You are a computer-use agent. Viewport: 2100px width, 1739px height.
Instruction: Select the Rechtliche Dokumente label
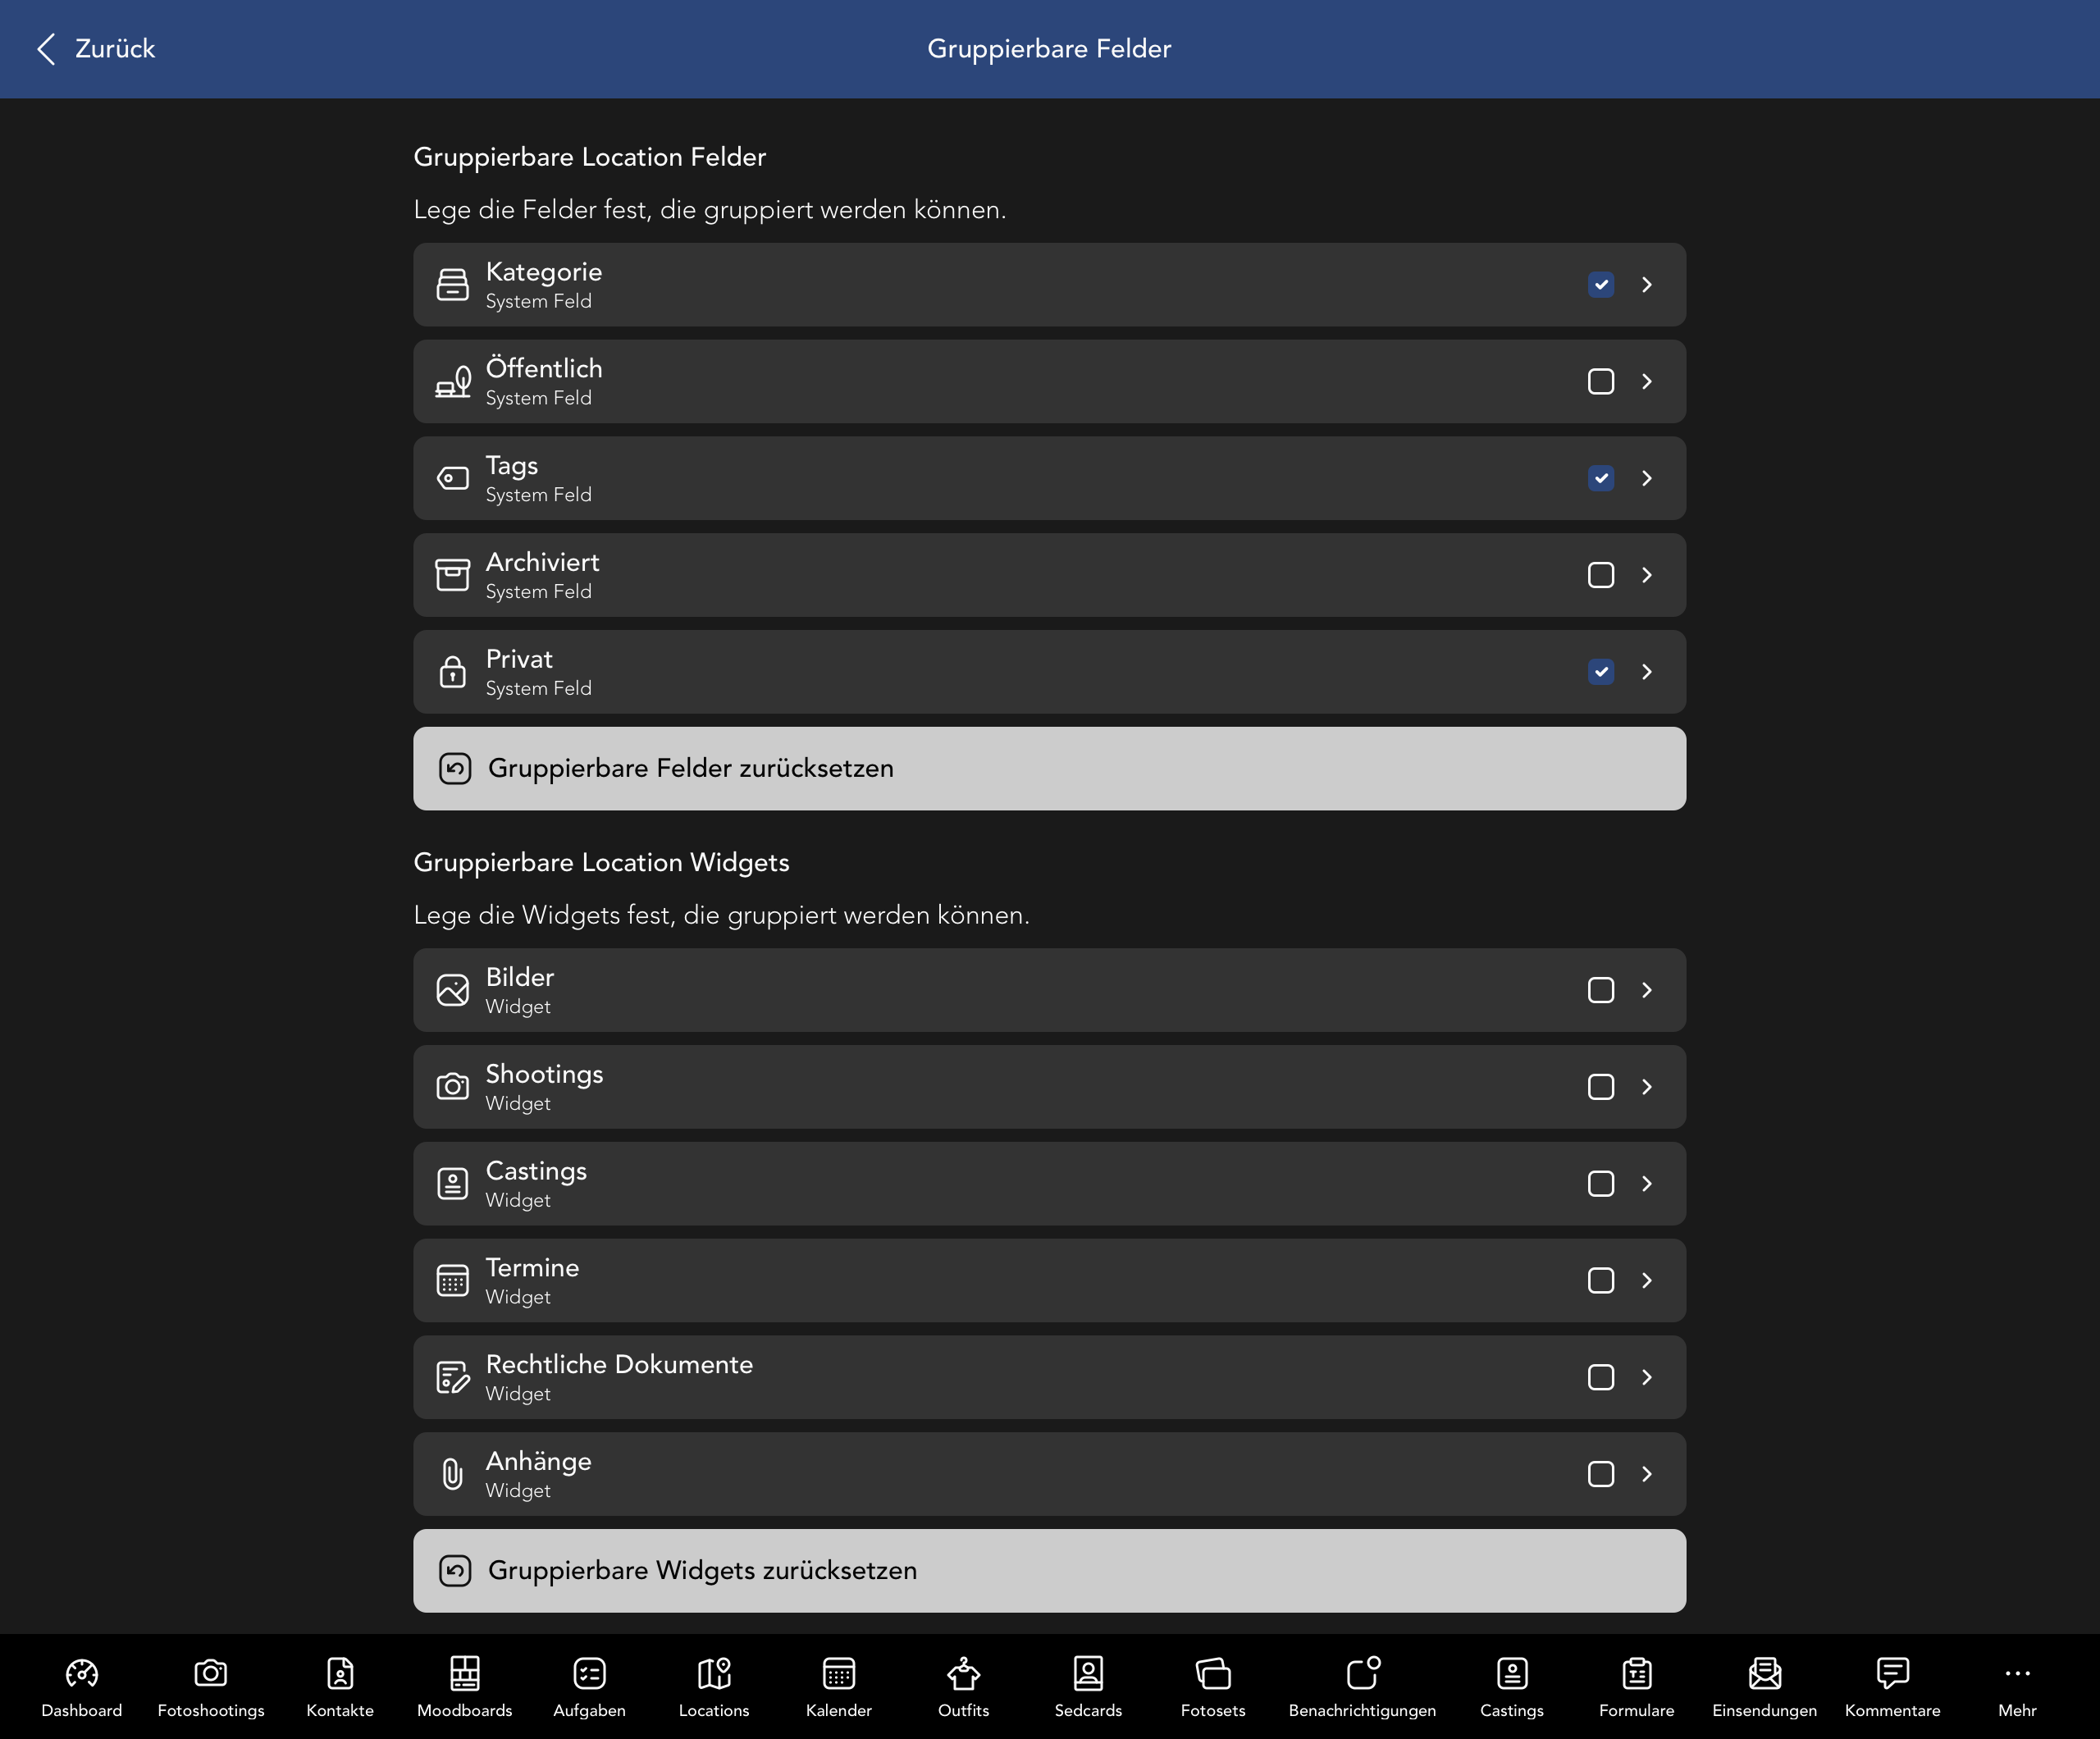pos(619,1364)
